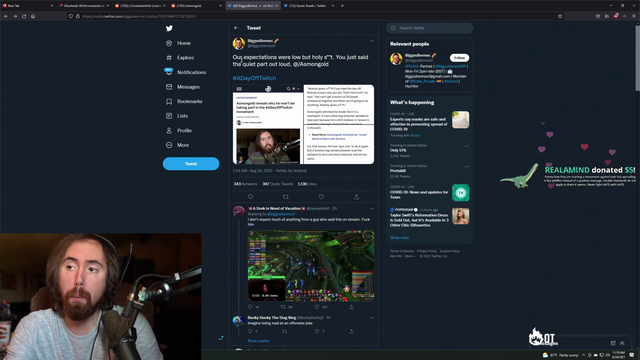This screenshot has width=640, height=360.
Task: View the 343 Retweets list
Action: pos(245,184)
